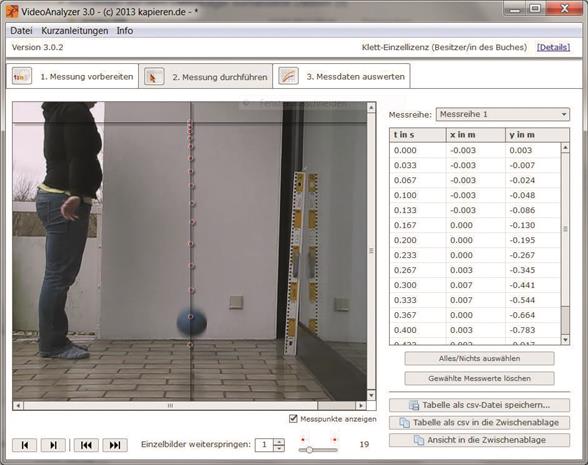Image resolution: width=588 pixels, height=465 pixels.
Task: Click the measurement point on the blue ball
Action: 190,317
